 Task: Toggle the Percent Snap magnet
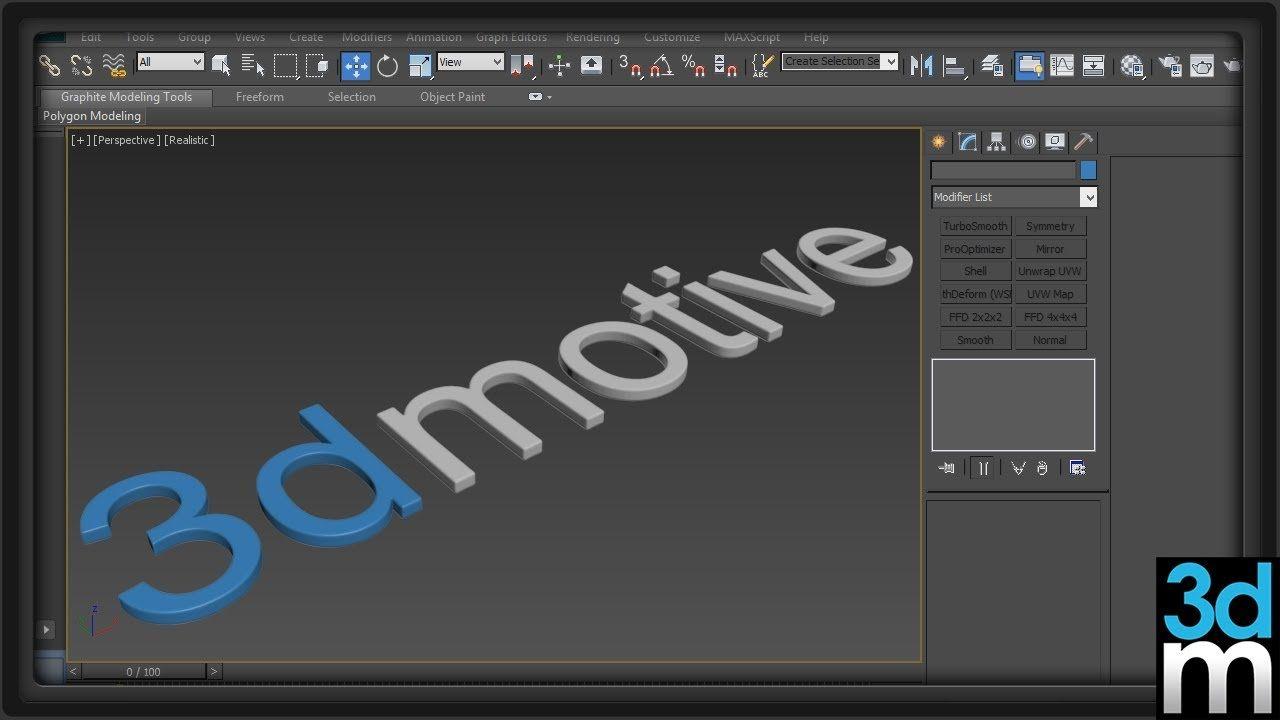coord(694,66)
